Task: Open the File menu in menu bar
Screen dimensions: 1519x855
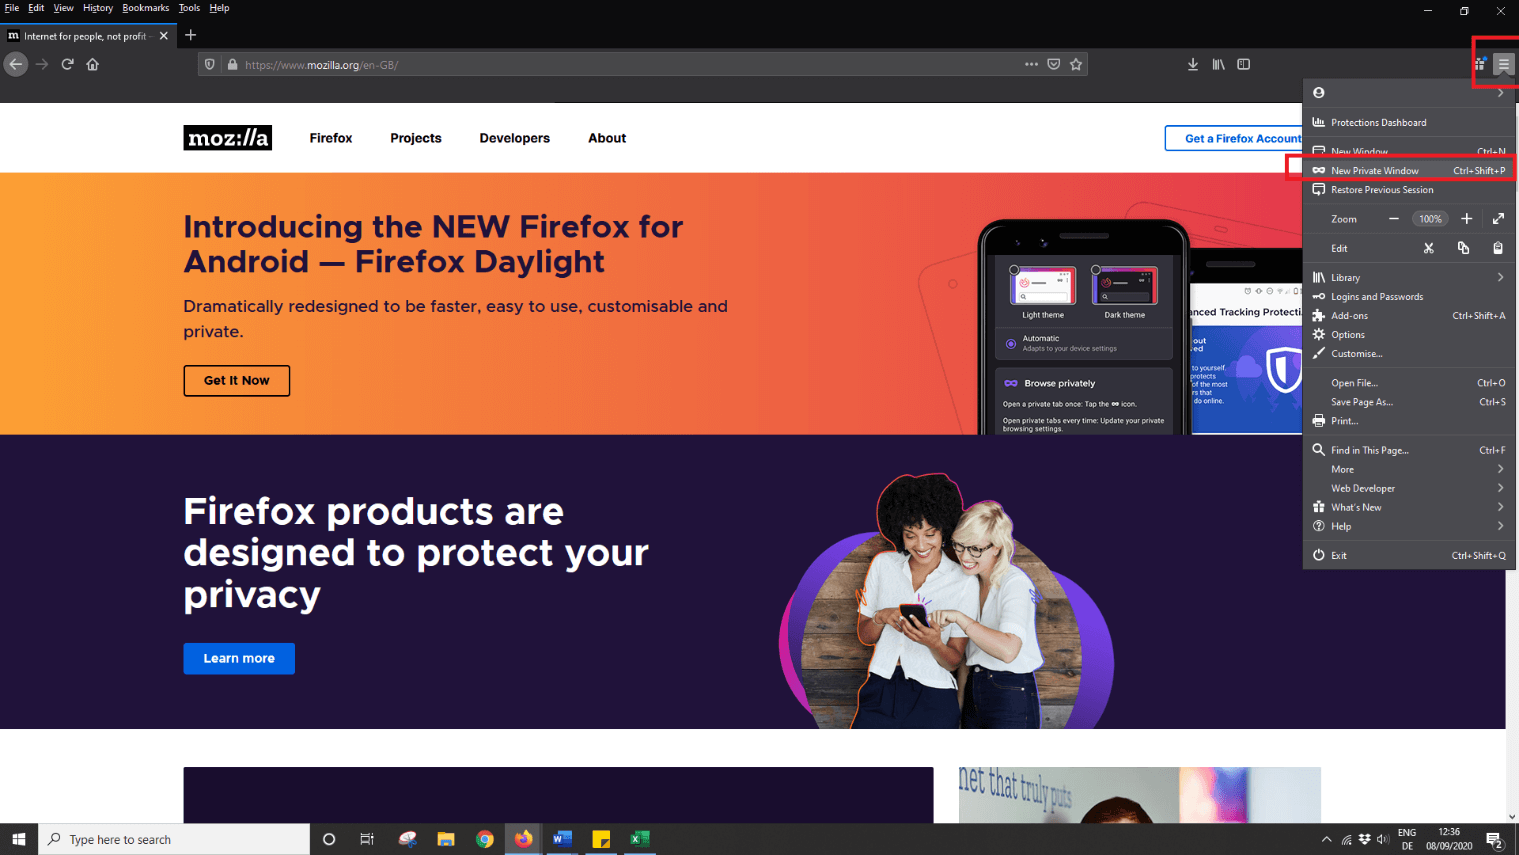Action: (x=12, y=8)
